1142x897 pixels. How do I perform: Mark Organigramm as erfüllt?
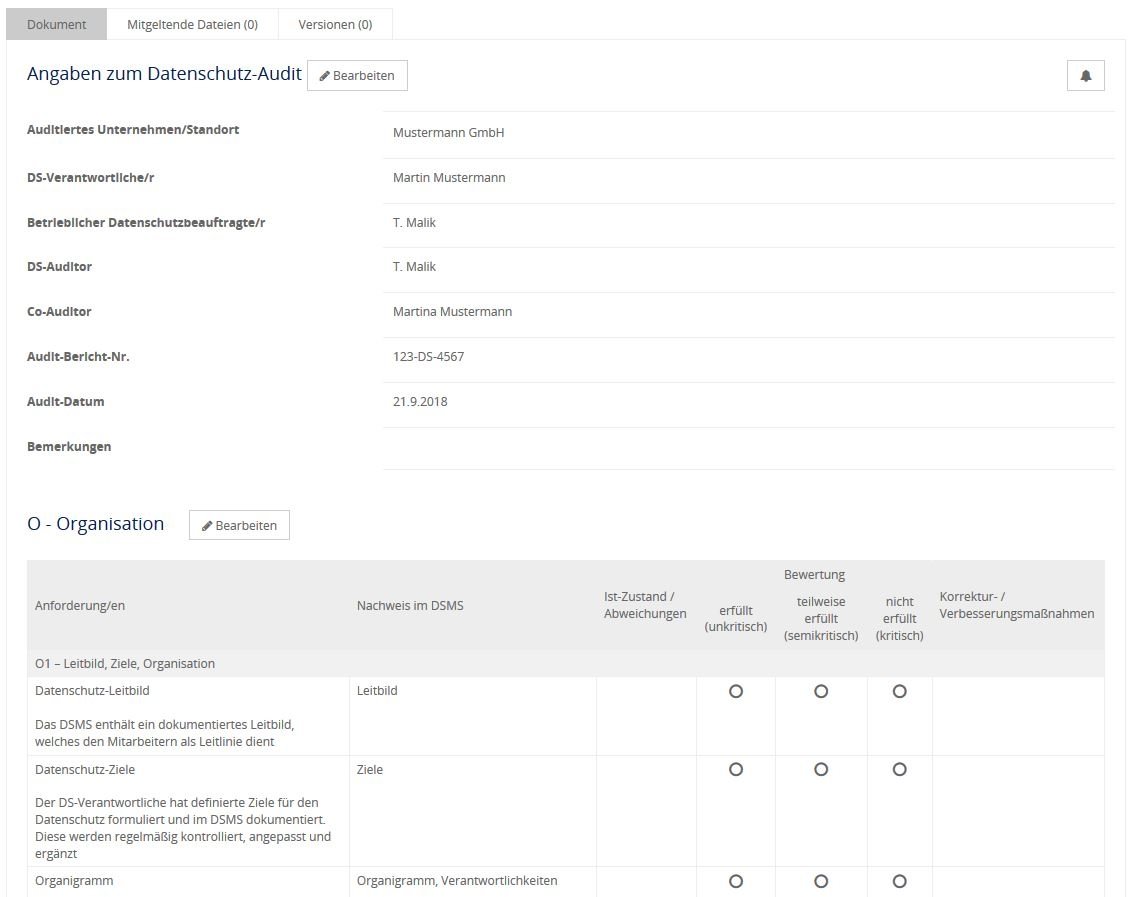[736, 881]
